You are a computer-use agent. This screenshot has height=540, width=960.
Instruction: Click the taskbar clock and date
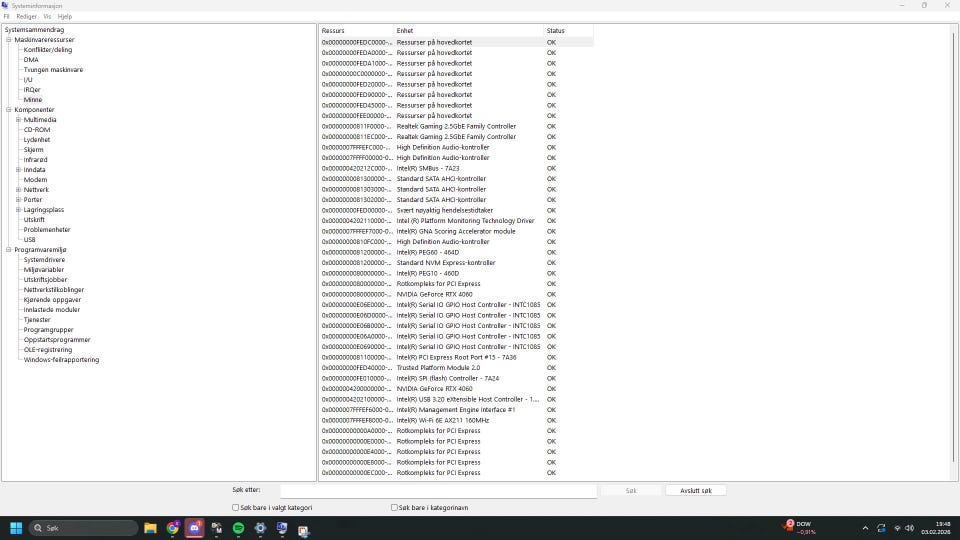tap(937, 528)
